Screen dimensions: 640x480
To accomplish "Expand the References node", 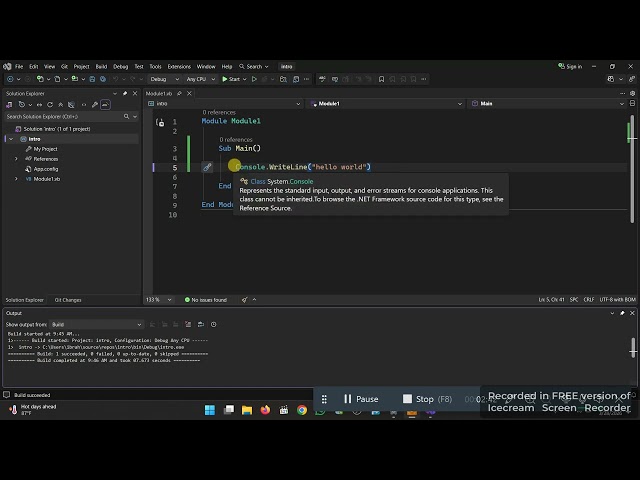I will click(x=16, y=159).
